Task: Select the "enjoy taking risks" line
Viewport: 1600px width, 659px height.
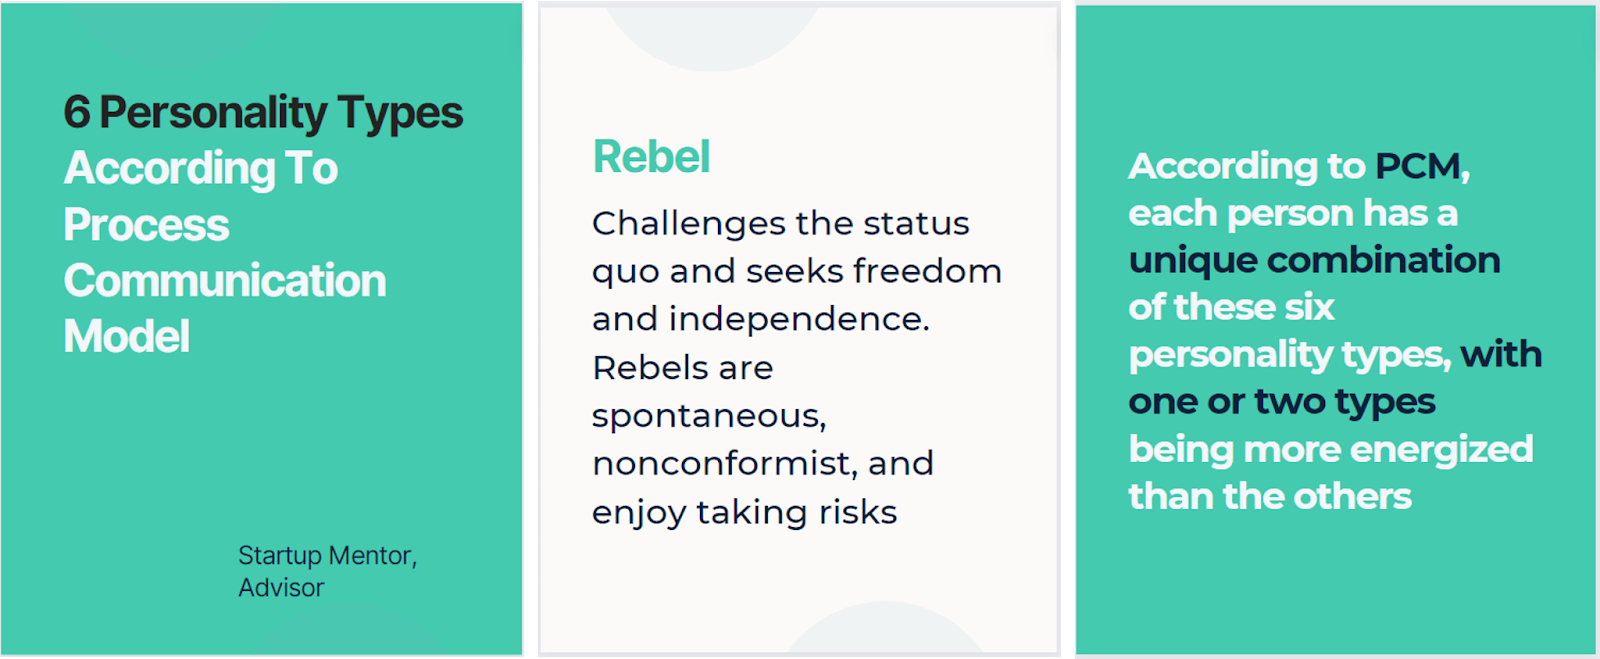Action: point(744,512)
